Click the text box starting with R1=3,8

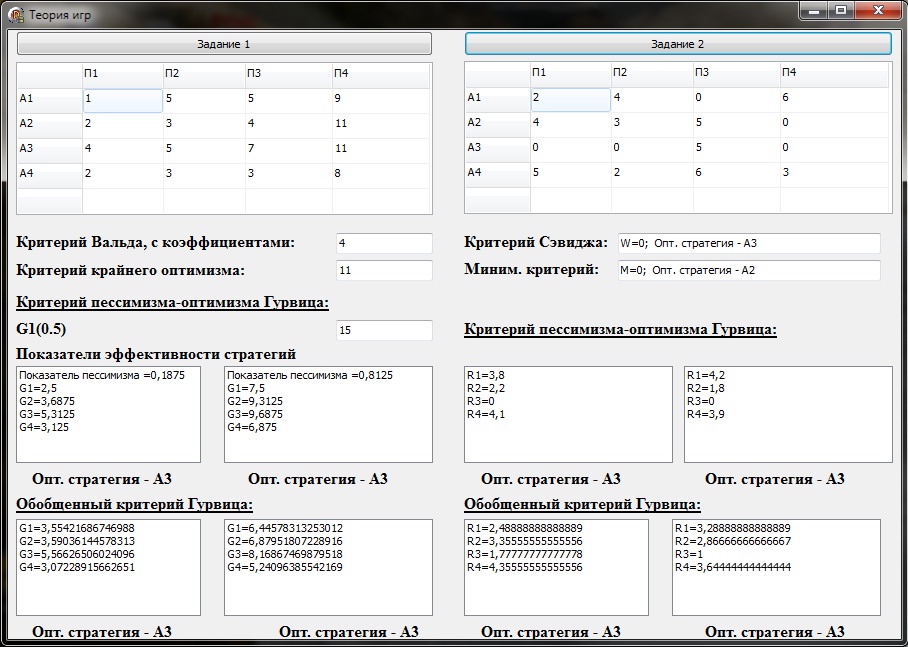pyautogui.click(x=568, y=414)
